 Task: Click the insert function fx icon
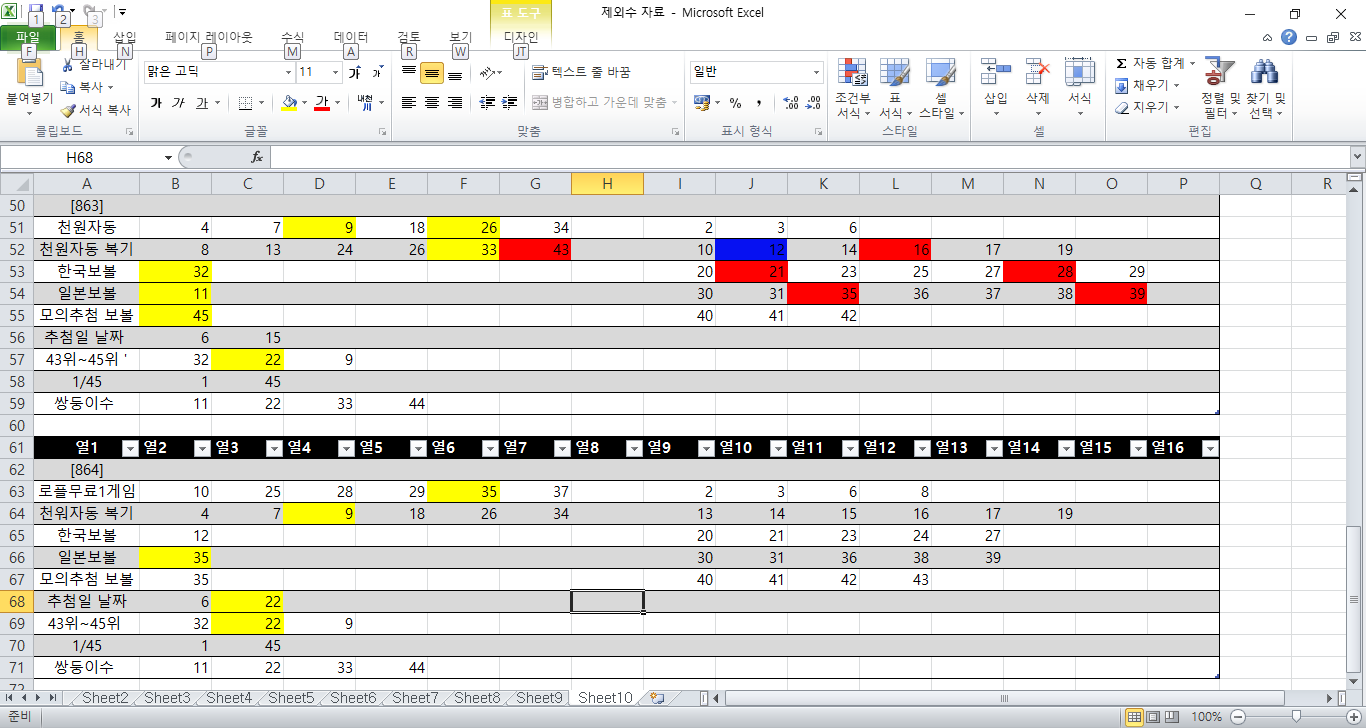[x=257, y=157]
